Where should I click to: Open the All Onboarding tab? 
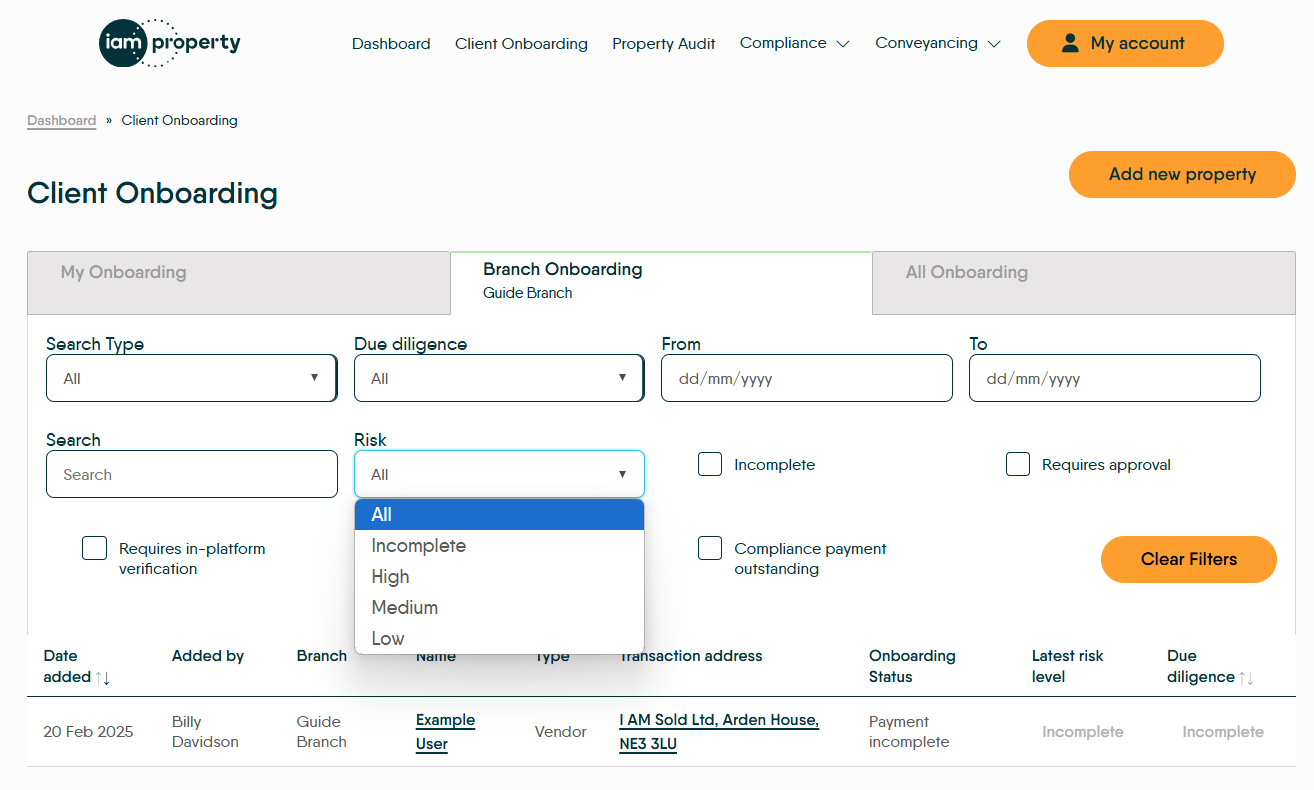pos(1083,273)
